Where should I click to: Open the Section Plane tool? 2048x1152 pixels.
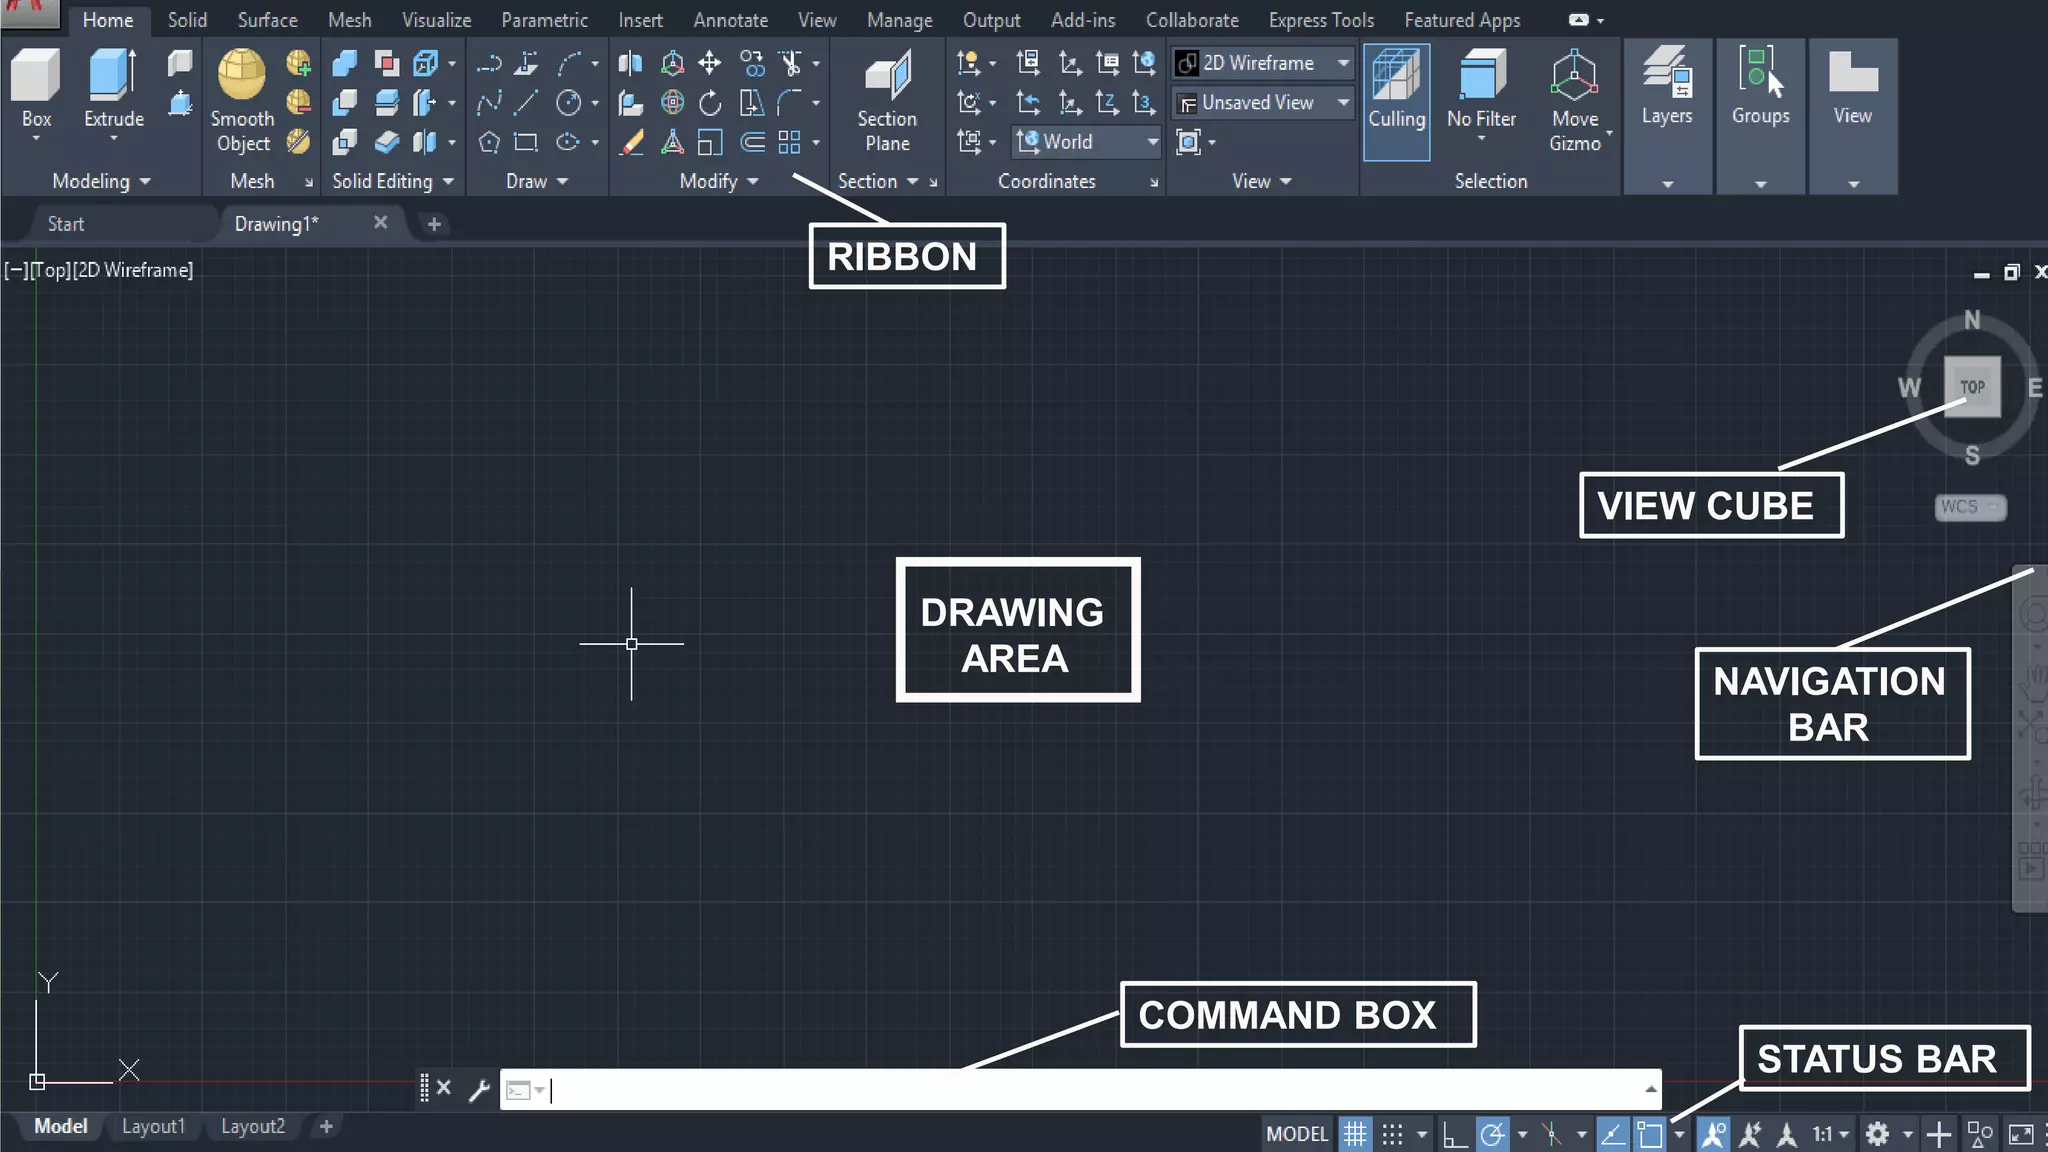pos(887,100)
